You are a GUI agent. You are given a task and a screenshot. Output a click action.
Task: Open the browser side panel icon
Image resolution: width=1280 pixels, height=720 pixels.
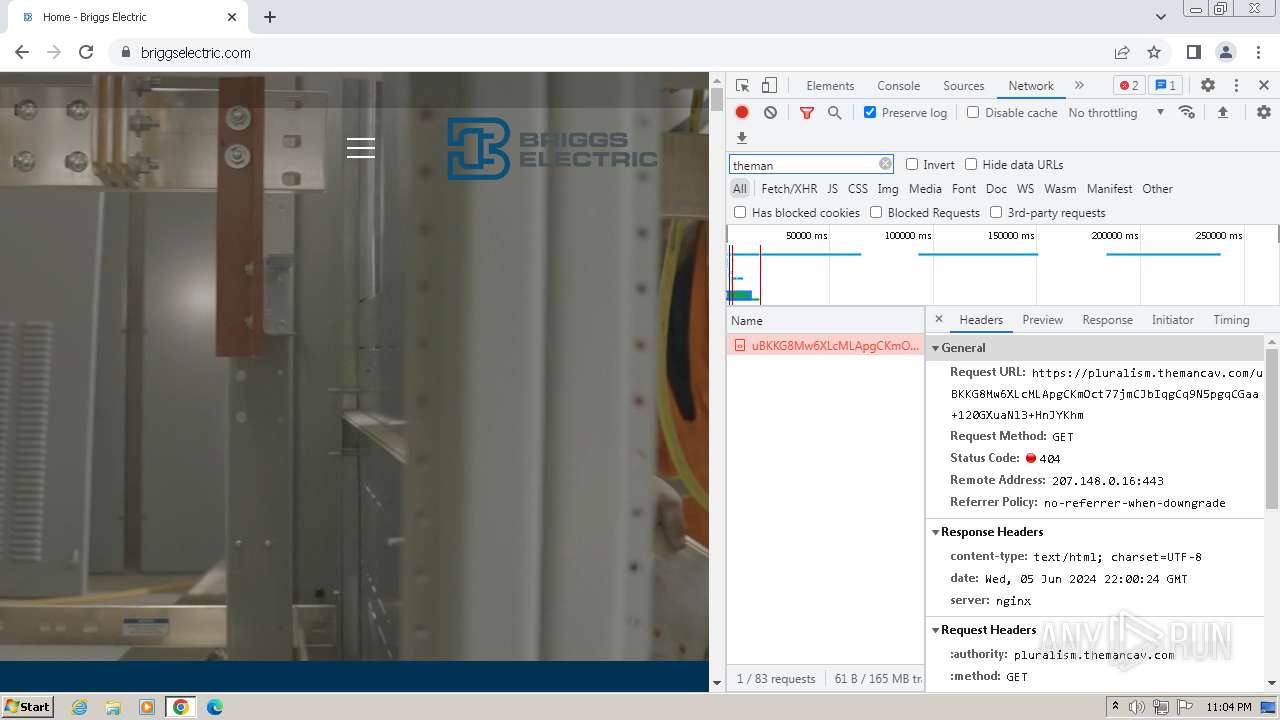point(1194,52)
